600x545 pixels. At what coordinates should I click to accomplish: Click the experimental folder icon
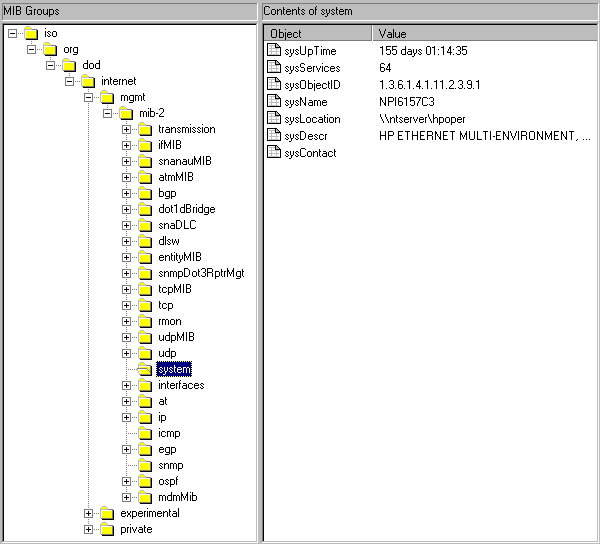coord(107,514)
